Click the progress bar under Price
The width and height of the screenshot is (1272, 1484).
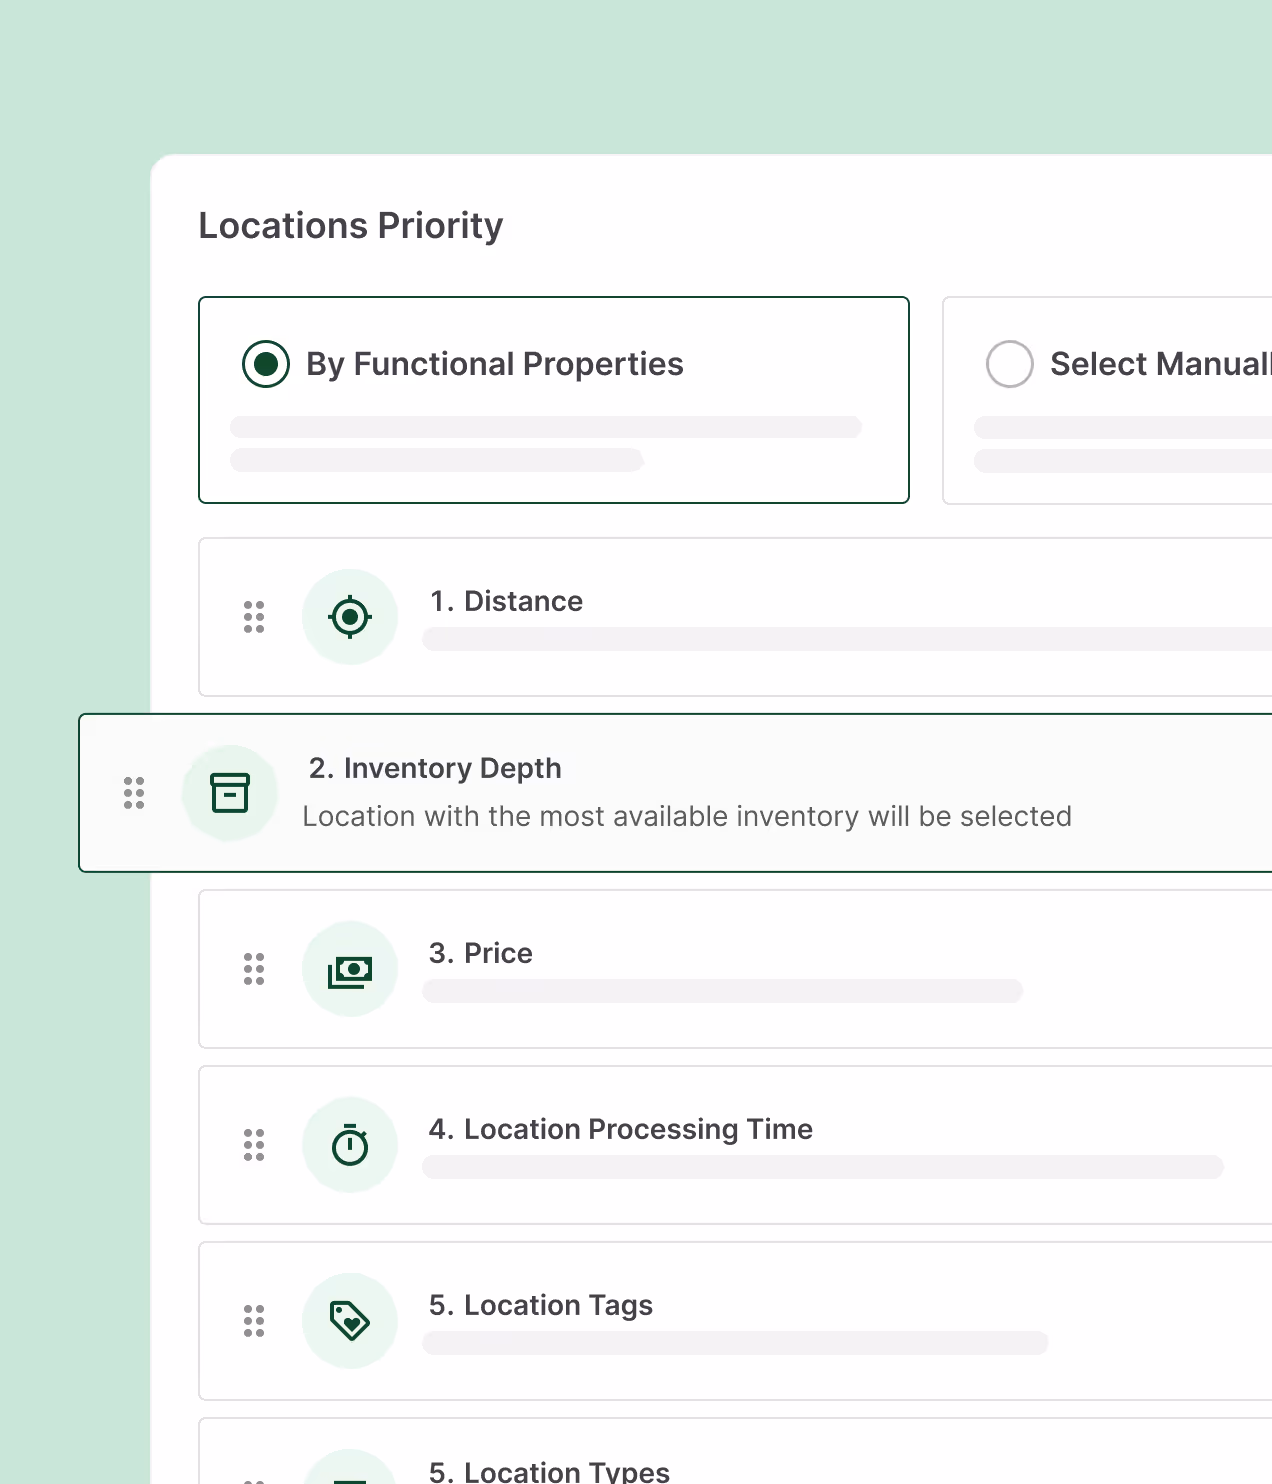722,991
